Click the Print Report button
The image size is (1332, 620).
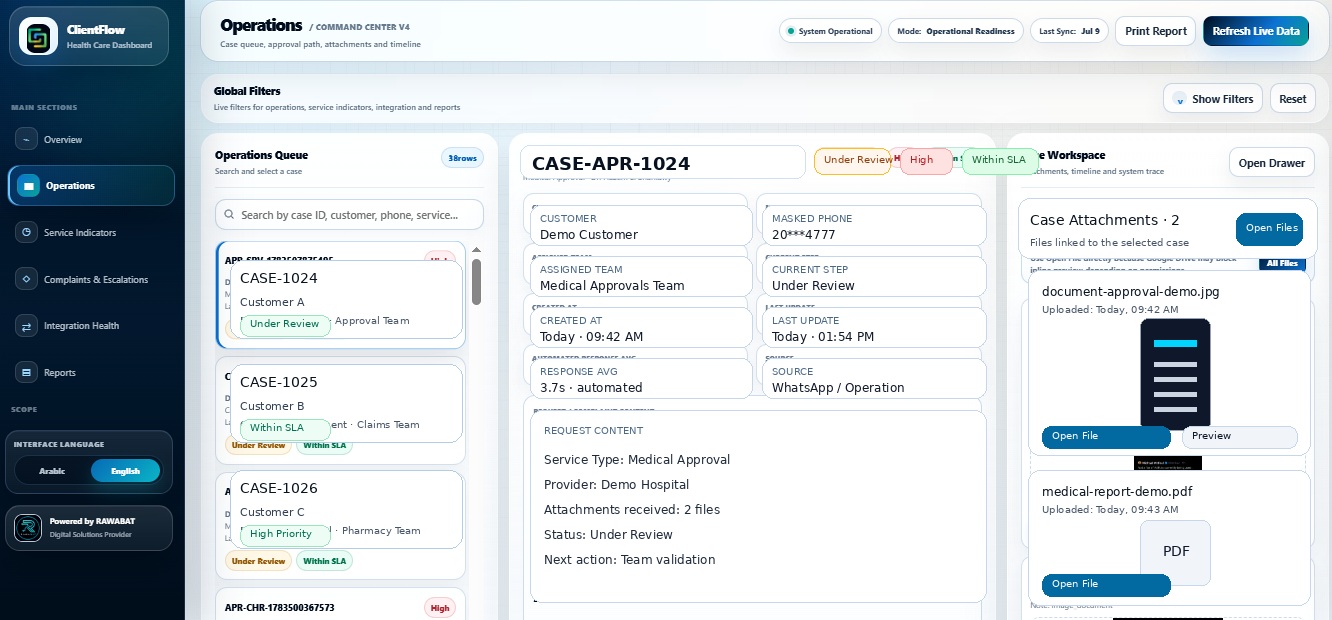point(1156,31)
